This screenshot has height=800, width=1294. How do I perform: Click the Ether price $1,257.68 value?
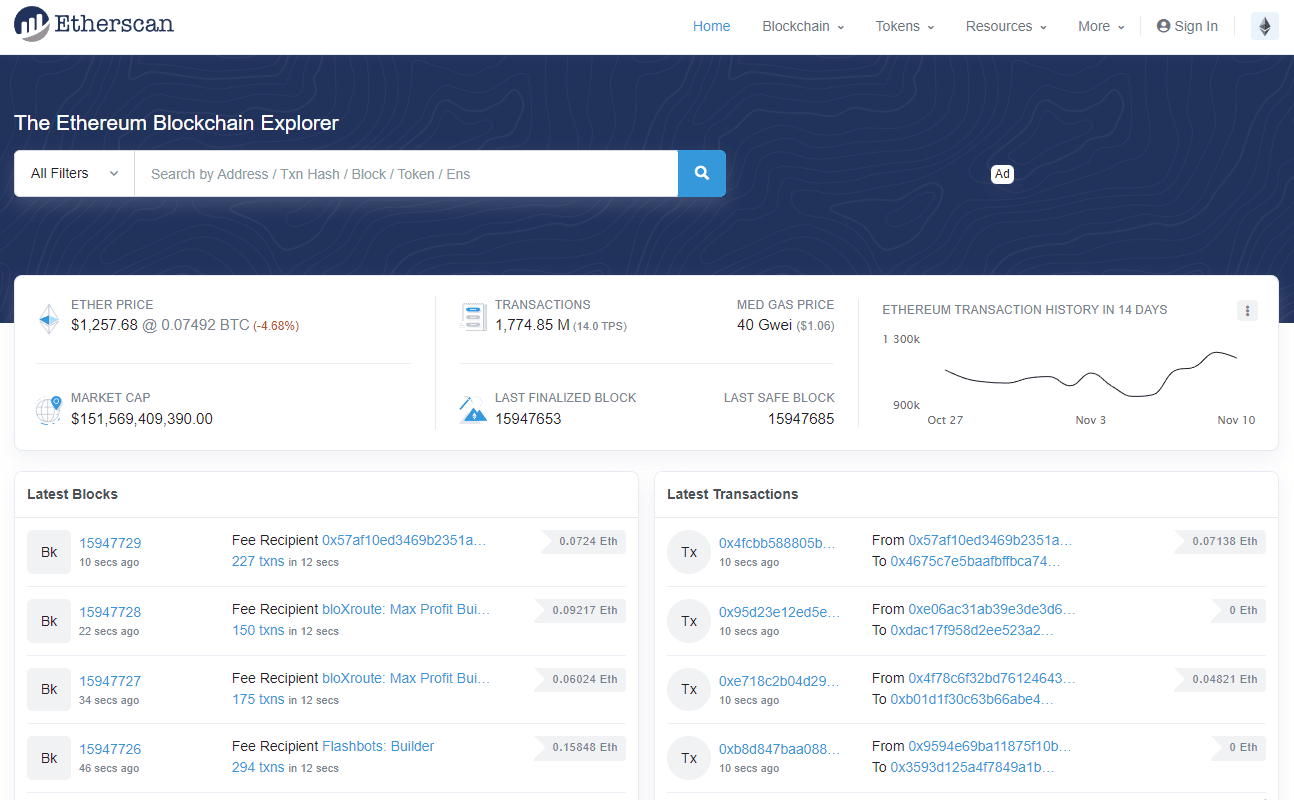[104, 325]
